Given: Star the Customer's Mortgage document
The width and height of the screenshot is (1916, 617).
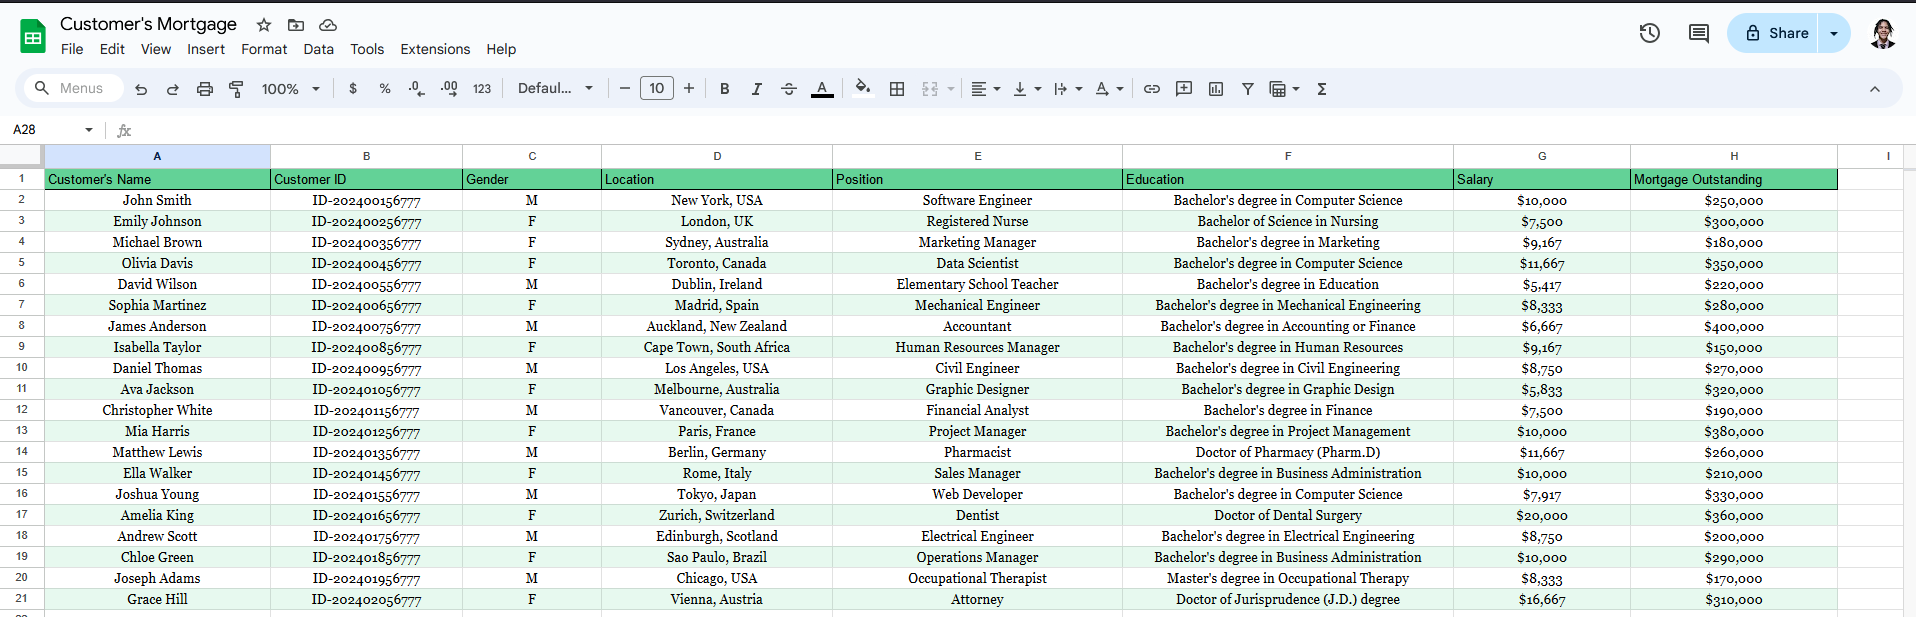Looking at the screenshot, I should coord(264,25).
